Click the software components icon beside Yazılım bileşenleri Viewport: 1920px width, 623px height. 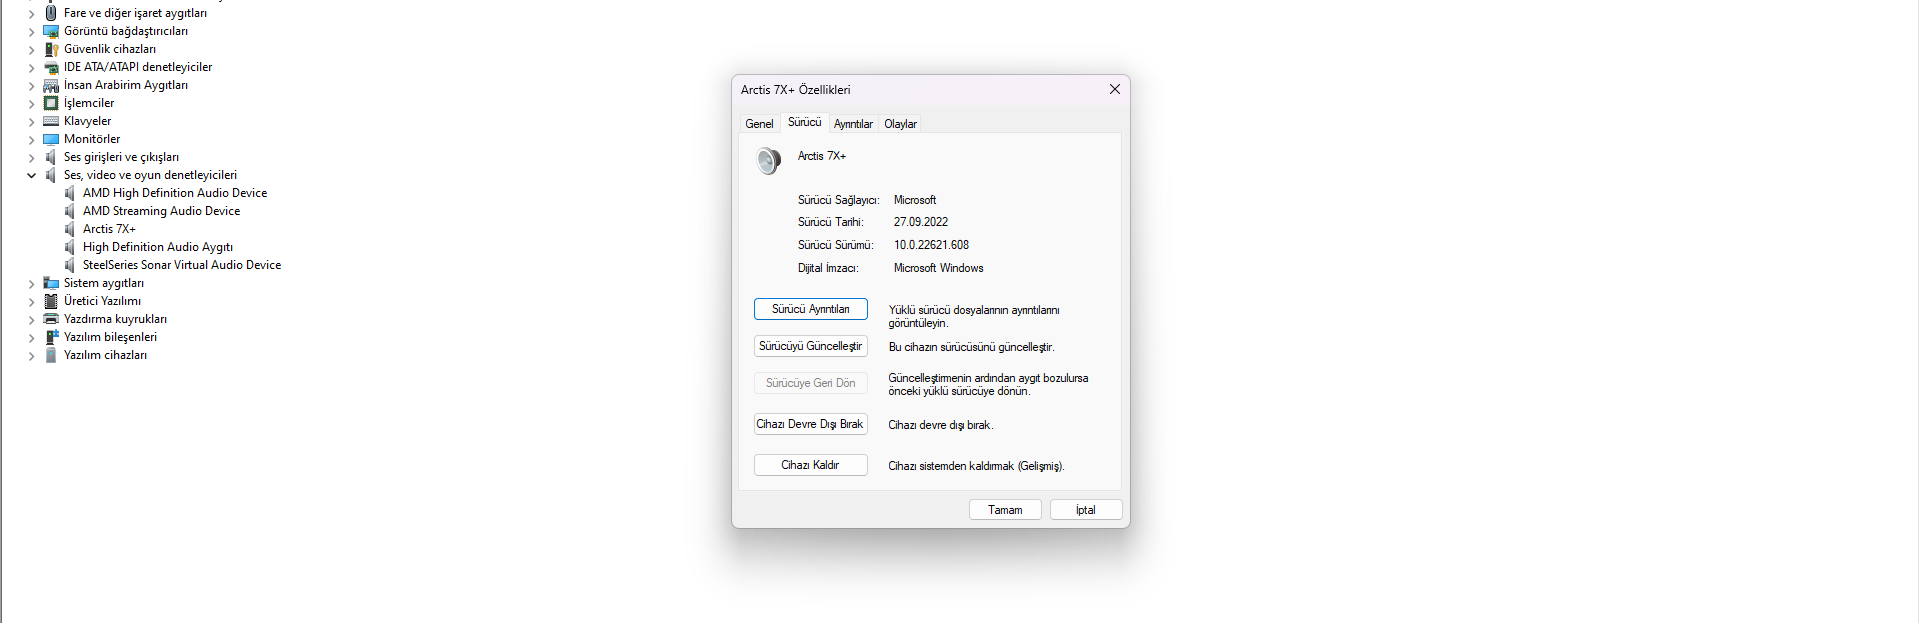click(51, 337)
